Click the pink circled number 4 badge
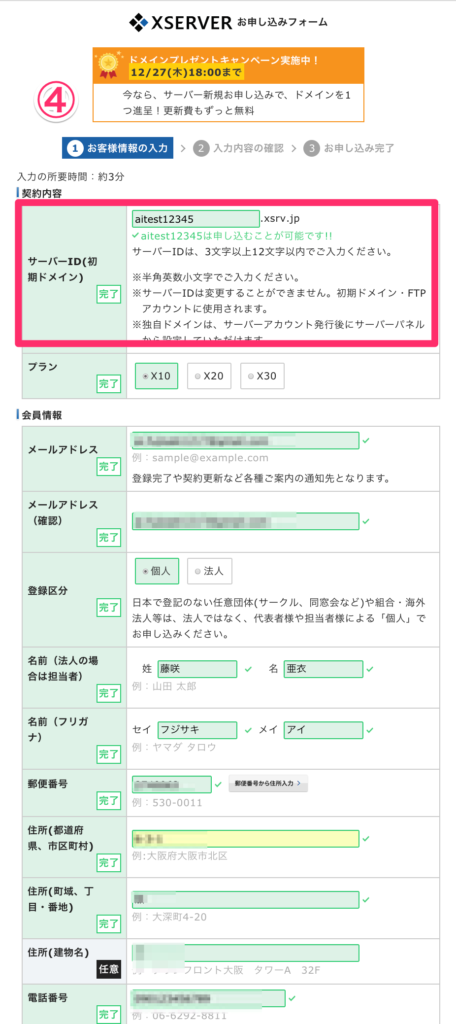Screen dimensions: 456x1024 click(x=56, y=101)
